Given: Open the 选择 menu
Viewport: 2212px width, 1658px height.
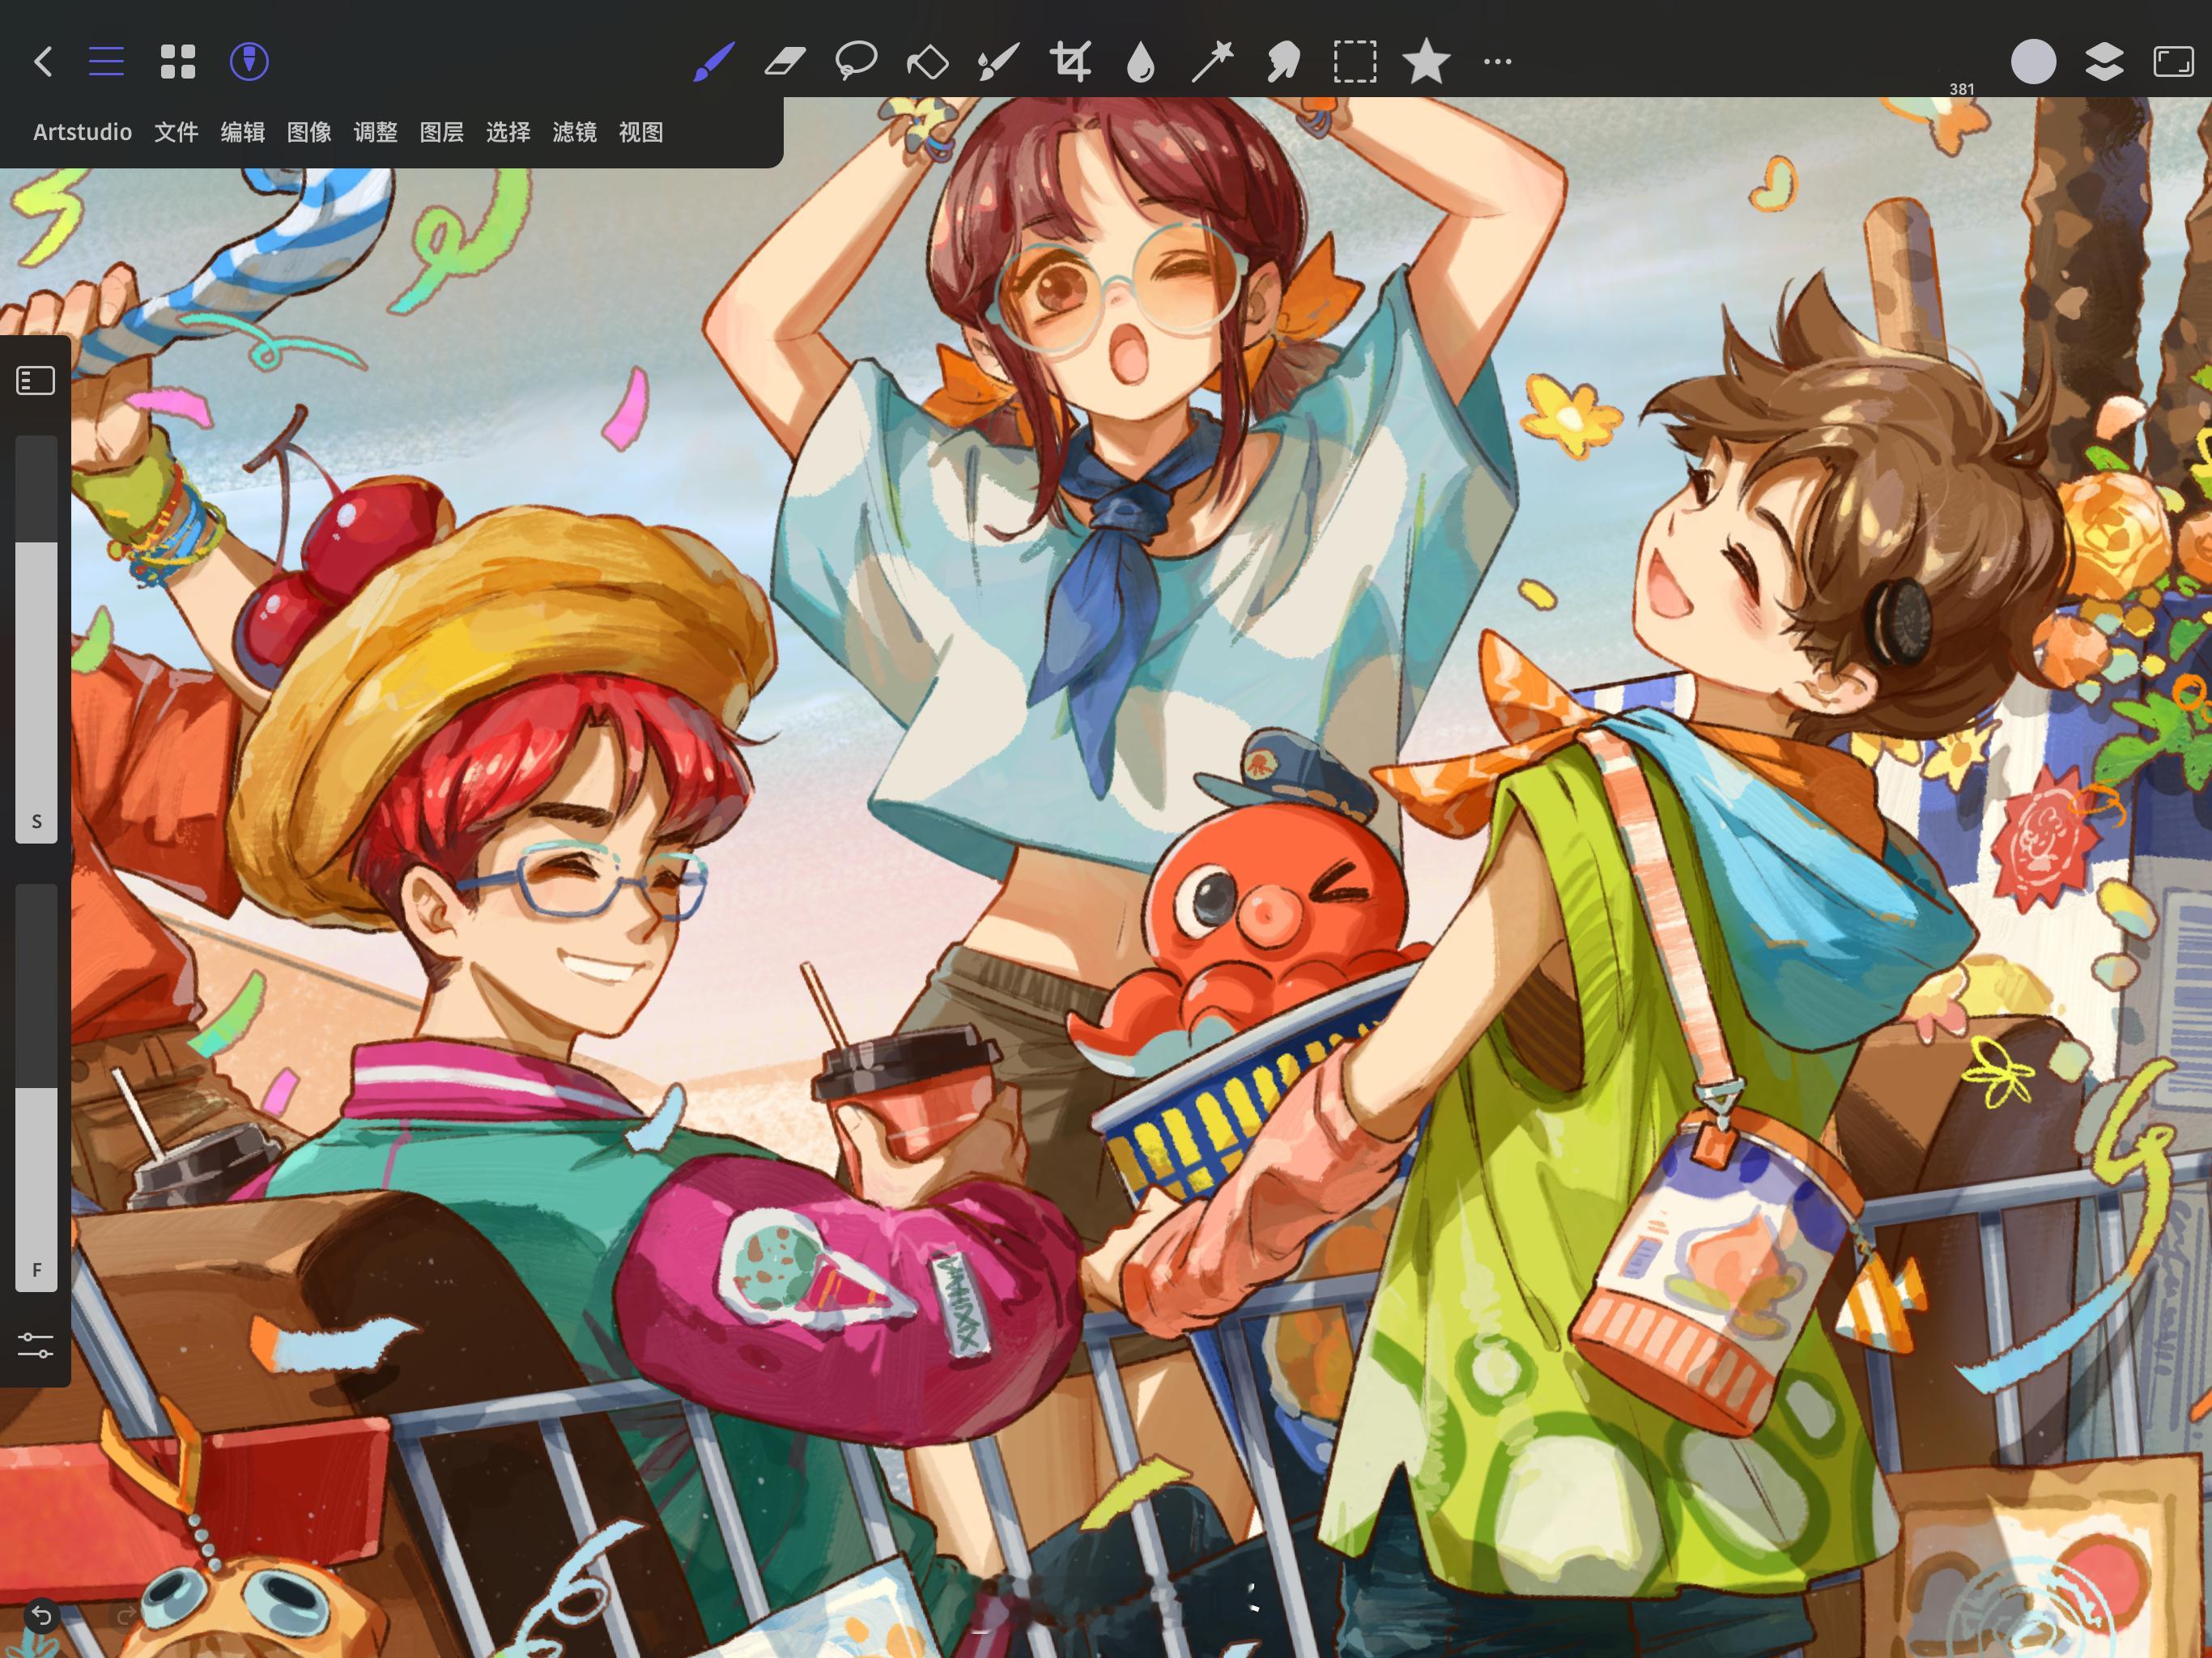Looking at the screenshot, I should coord(508,132).
